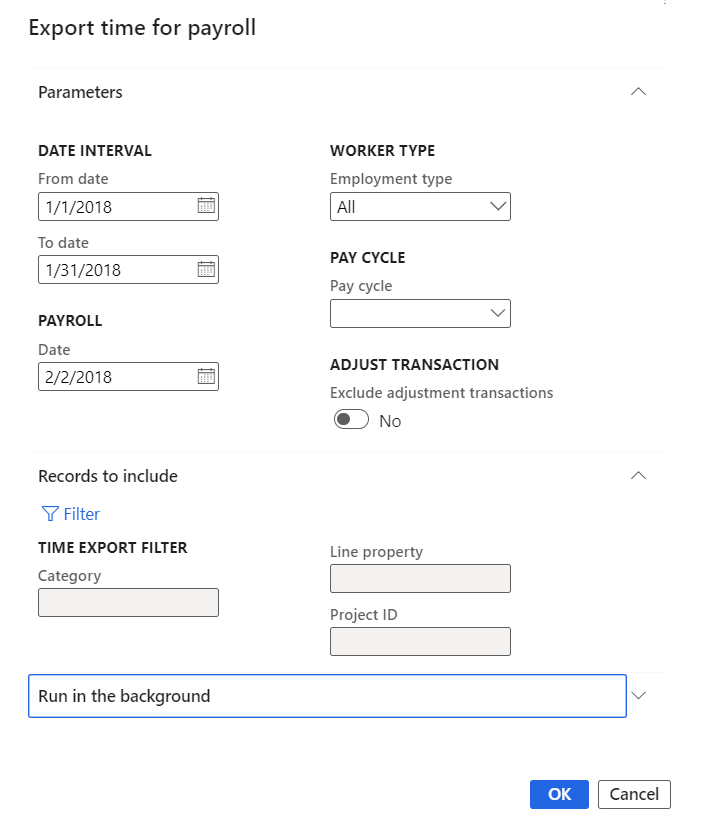Click the Records to include header
705x840 pixels.
pyautogui.click(x=108, y=476)
